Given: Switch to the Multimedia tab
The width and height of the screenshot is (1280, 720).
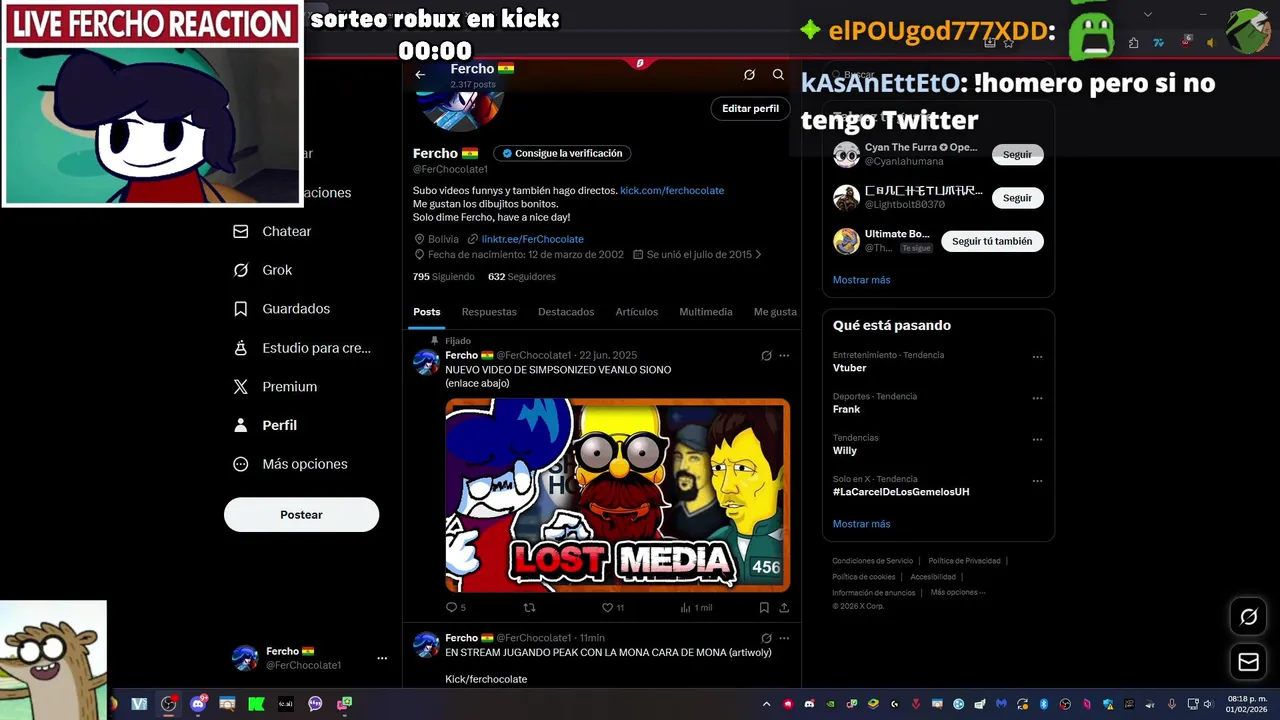Looking at the screenshot, I should 706,312.
